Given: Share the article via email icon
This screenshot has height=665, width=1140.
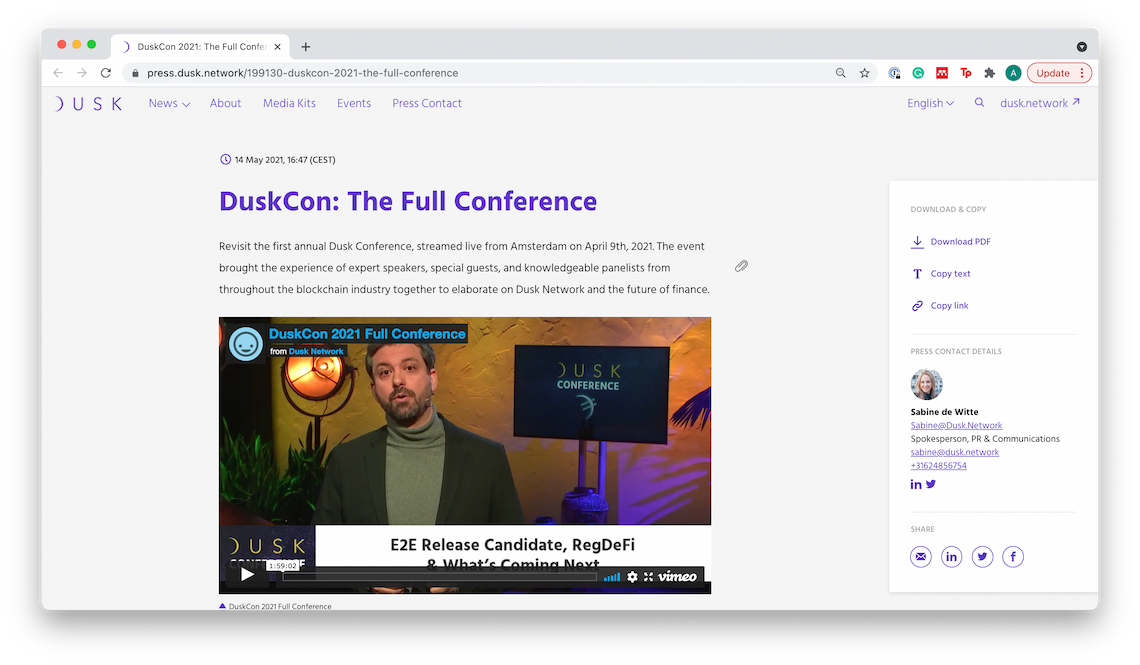Looking at the screenshot, I should (x=921, y=557).
